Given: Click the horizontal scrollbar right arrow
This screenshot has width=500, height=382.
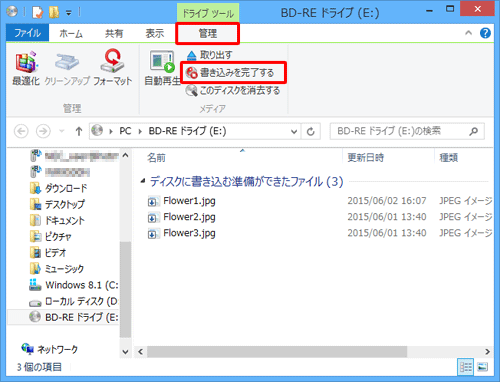Looking at the screenshot, I should point(487,352).
